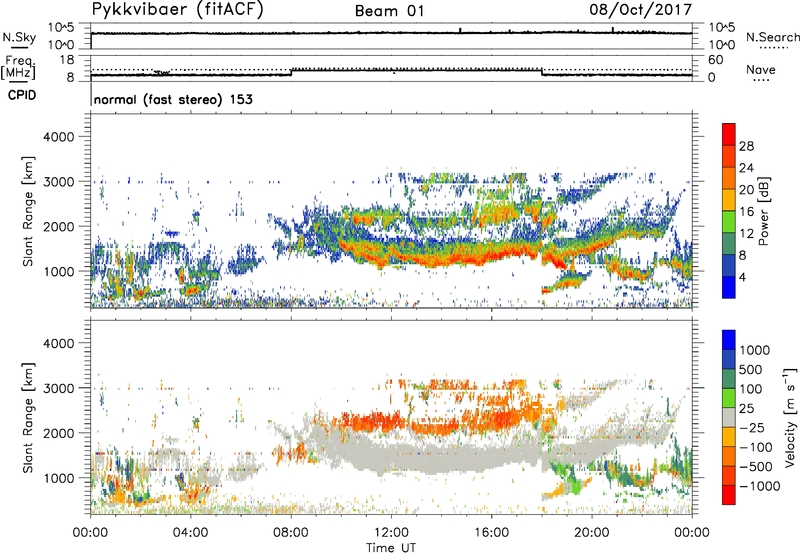Click the '10^5' label on left noise axis
800x554 pixels.
[x=61, y=28]
